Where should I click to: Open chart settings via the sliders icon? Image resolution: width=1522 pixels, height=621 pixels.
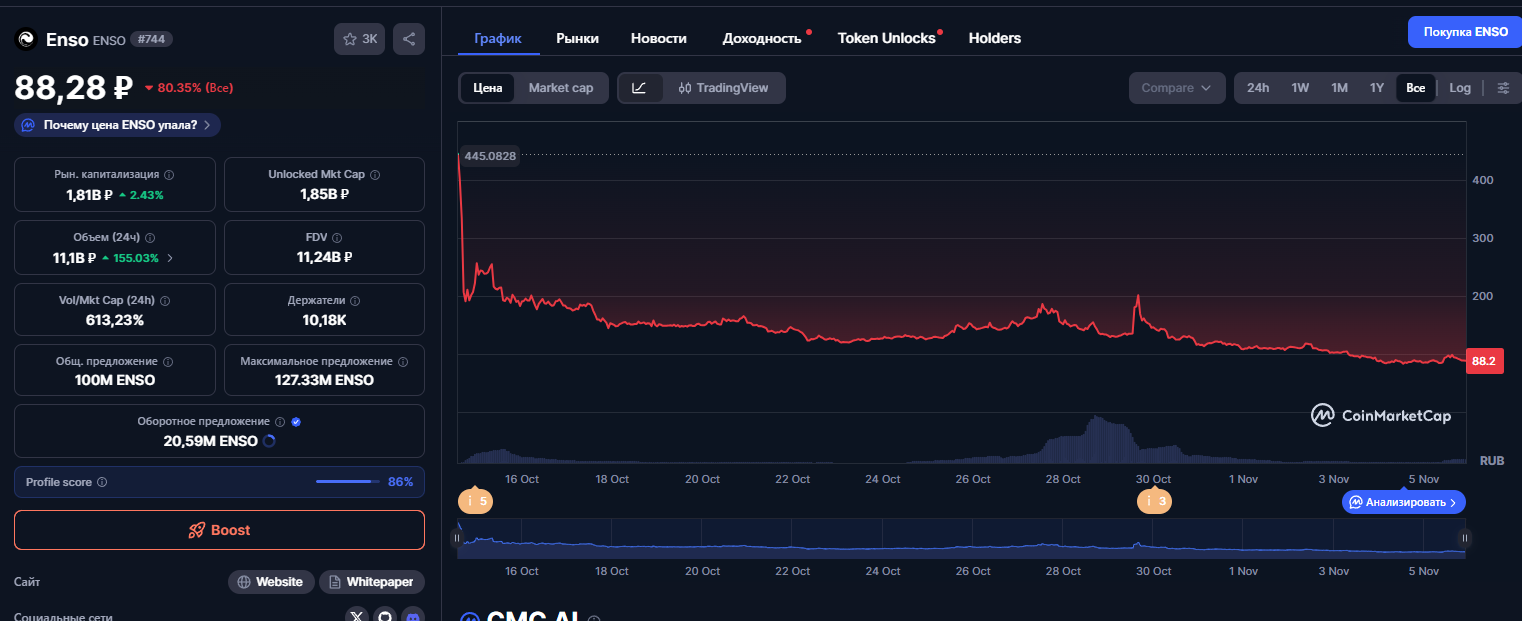(x=1504, y=88)
